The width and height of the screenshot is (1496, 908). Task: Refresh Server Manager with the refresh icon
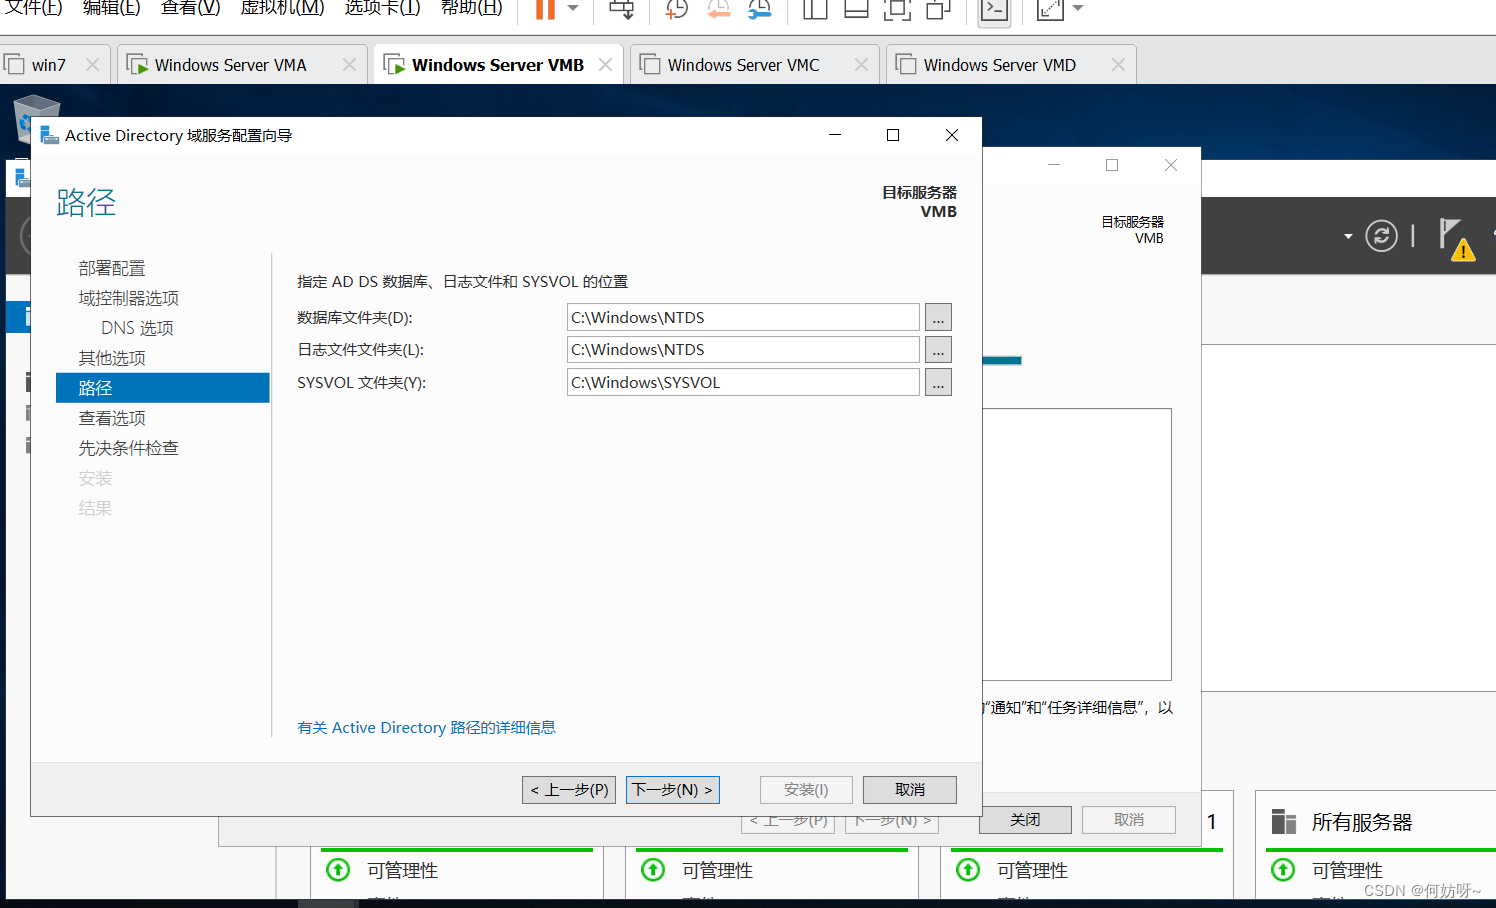click(1381, 236)
